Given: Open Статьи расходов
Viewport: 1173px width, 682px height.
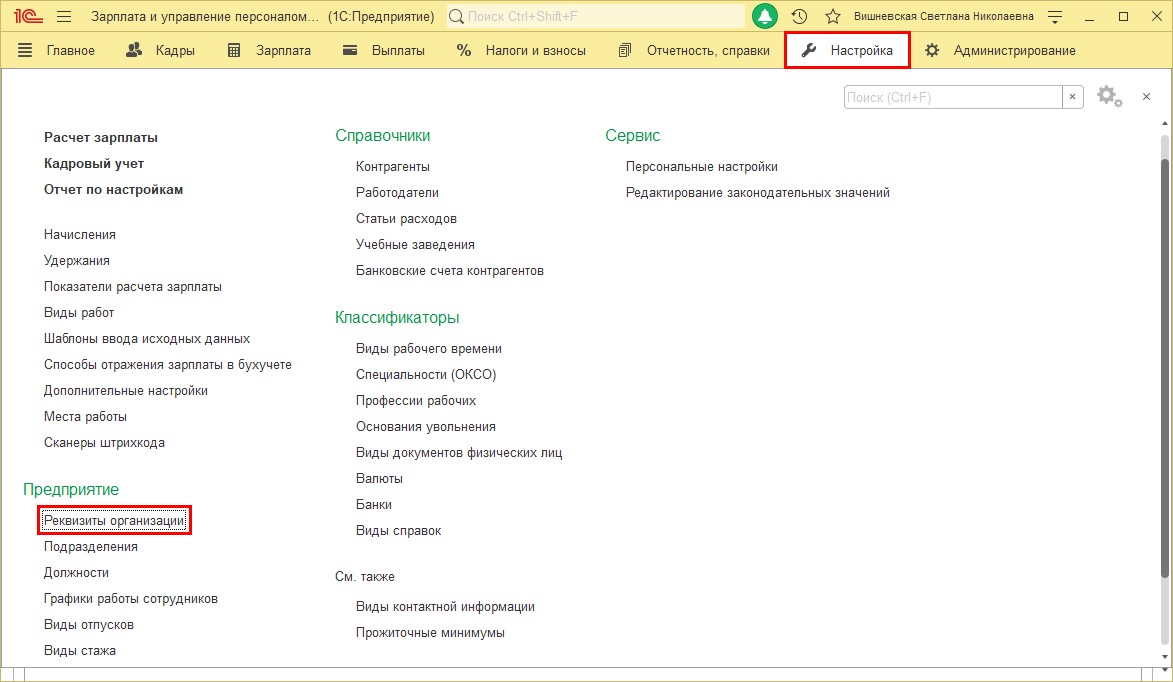Looking at the screenshot, I should click(x=406, y=219).
